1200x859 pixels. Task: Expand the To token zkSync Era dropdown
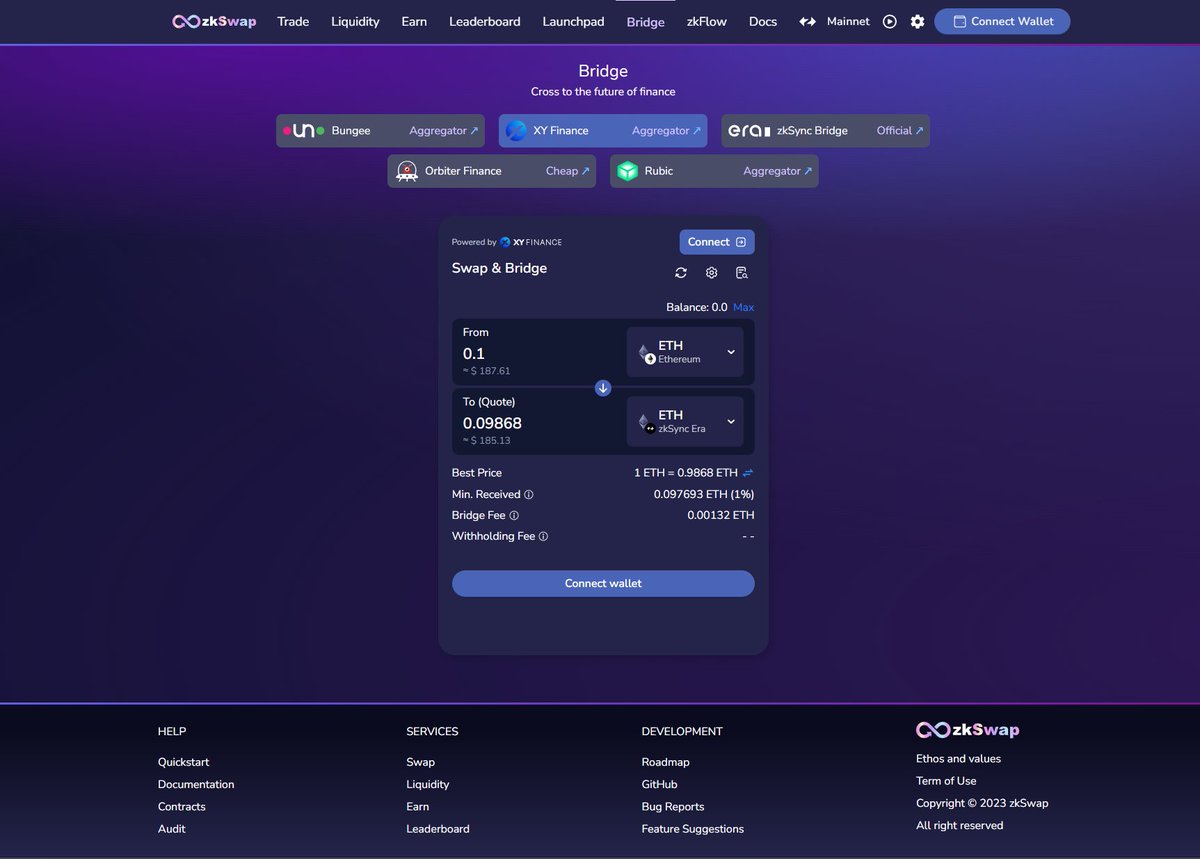tap(685, 421)
